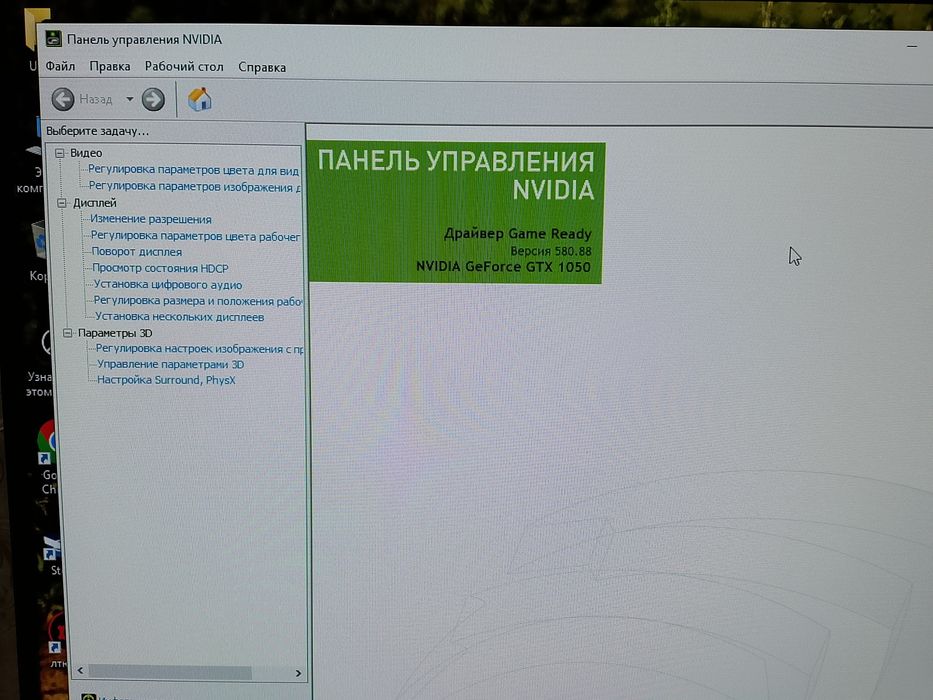This screenshot has width=933, height=700.
Task: Open the Home page icon
Action: pos(200,99)
